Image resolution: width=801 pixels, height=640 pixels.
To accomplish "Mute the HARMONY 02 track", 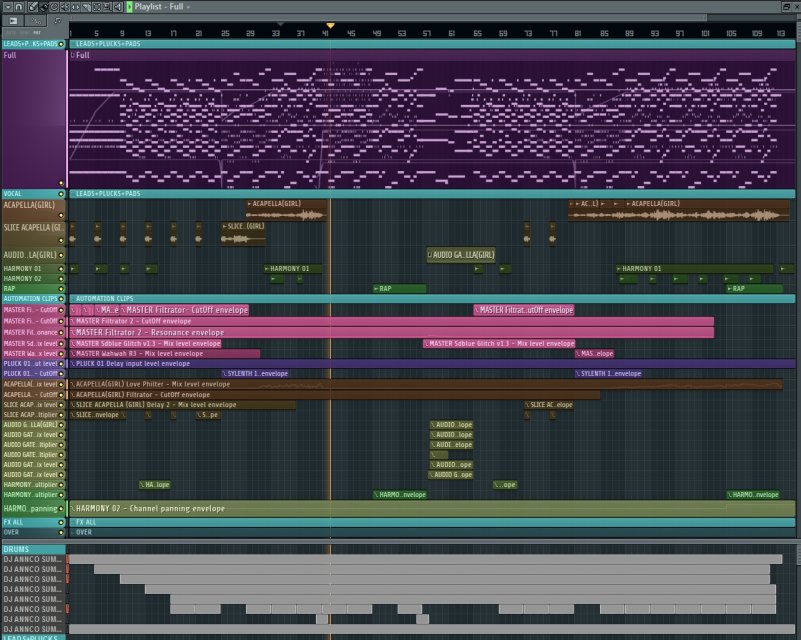I will pyautogui.click(x=61, y=279).
